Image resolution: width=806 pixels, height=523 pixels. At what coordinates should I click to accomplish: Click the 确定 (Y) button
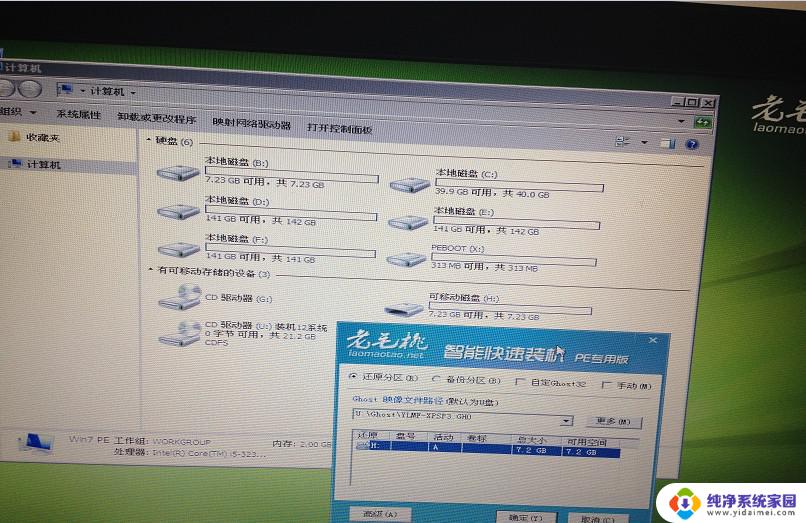(526, 517)
